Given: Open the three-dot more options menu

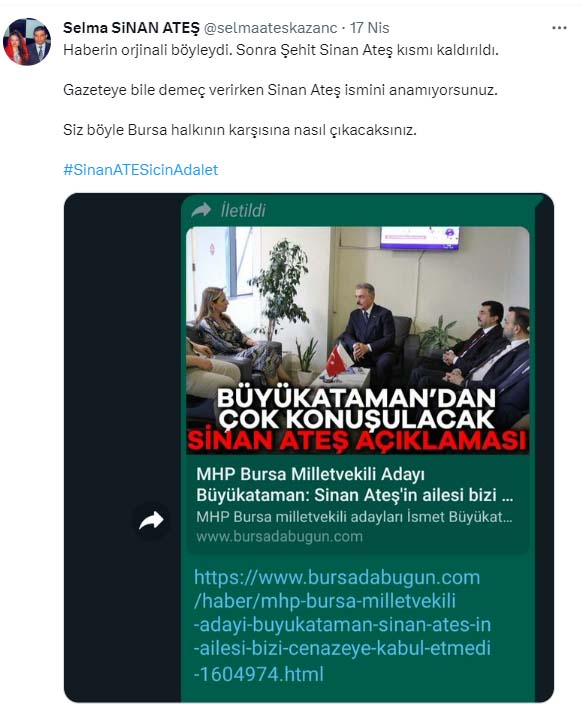Looking at the screenshot, I should (559, 28).
